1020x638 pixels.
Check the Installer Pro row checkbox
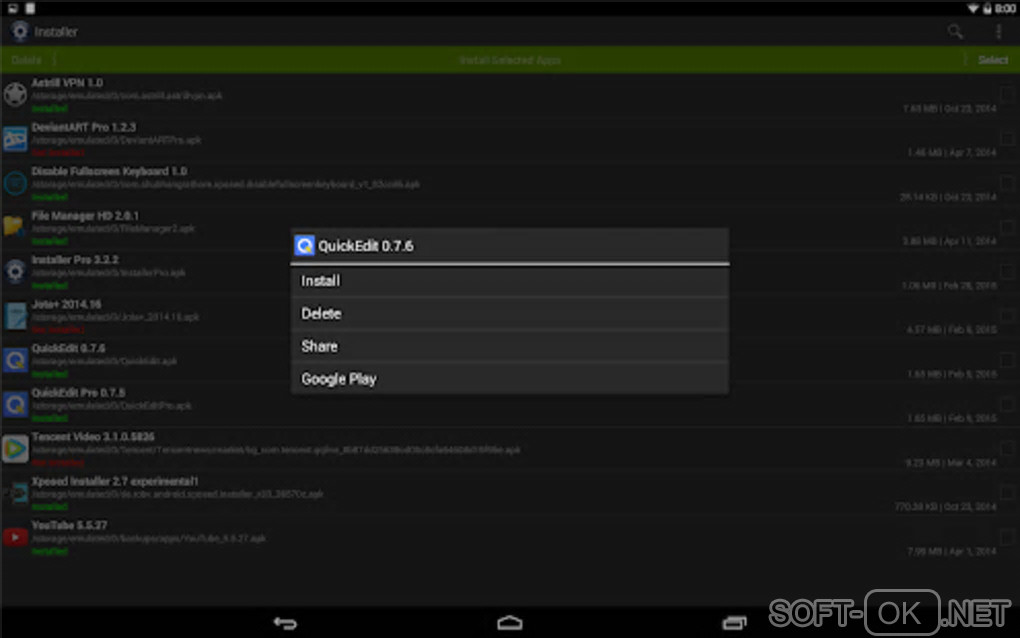[1007, 271]
